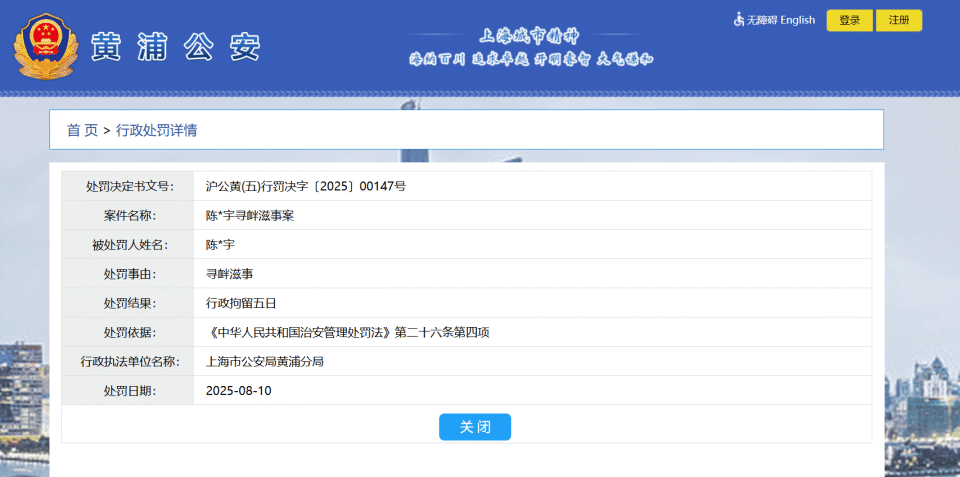This screenshot has height=477, width=960.
Task: Click the value in the 被处罚人姓名 row
Action: tap(219, 244)
